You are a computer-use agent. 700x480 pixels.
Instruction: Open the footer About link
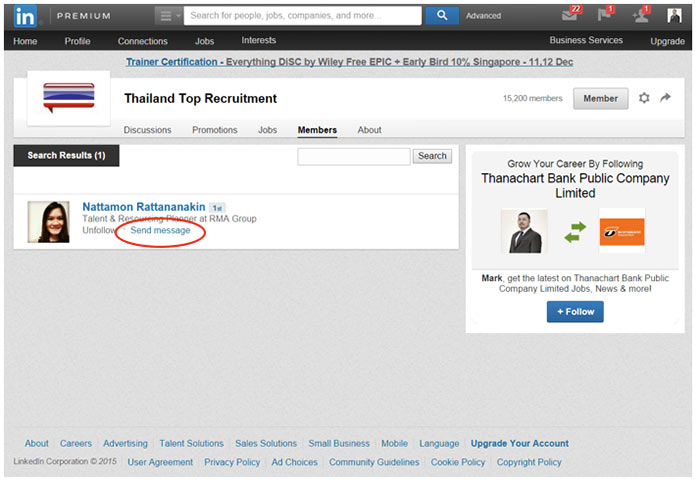coord(37,443)
